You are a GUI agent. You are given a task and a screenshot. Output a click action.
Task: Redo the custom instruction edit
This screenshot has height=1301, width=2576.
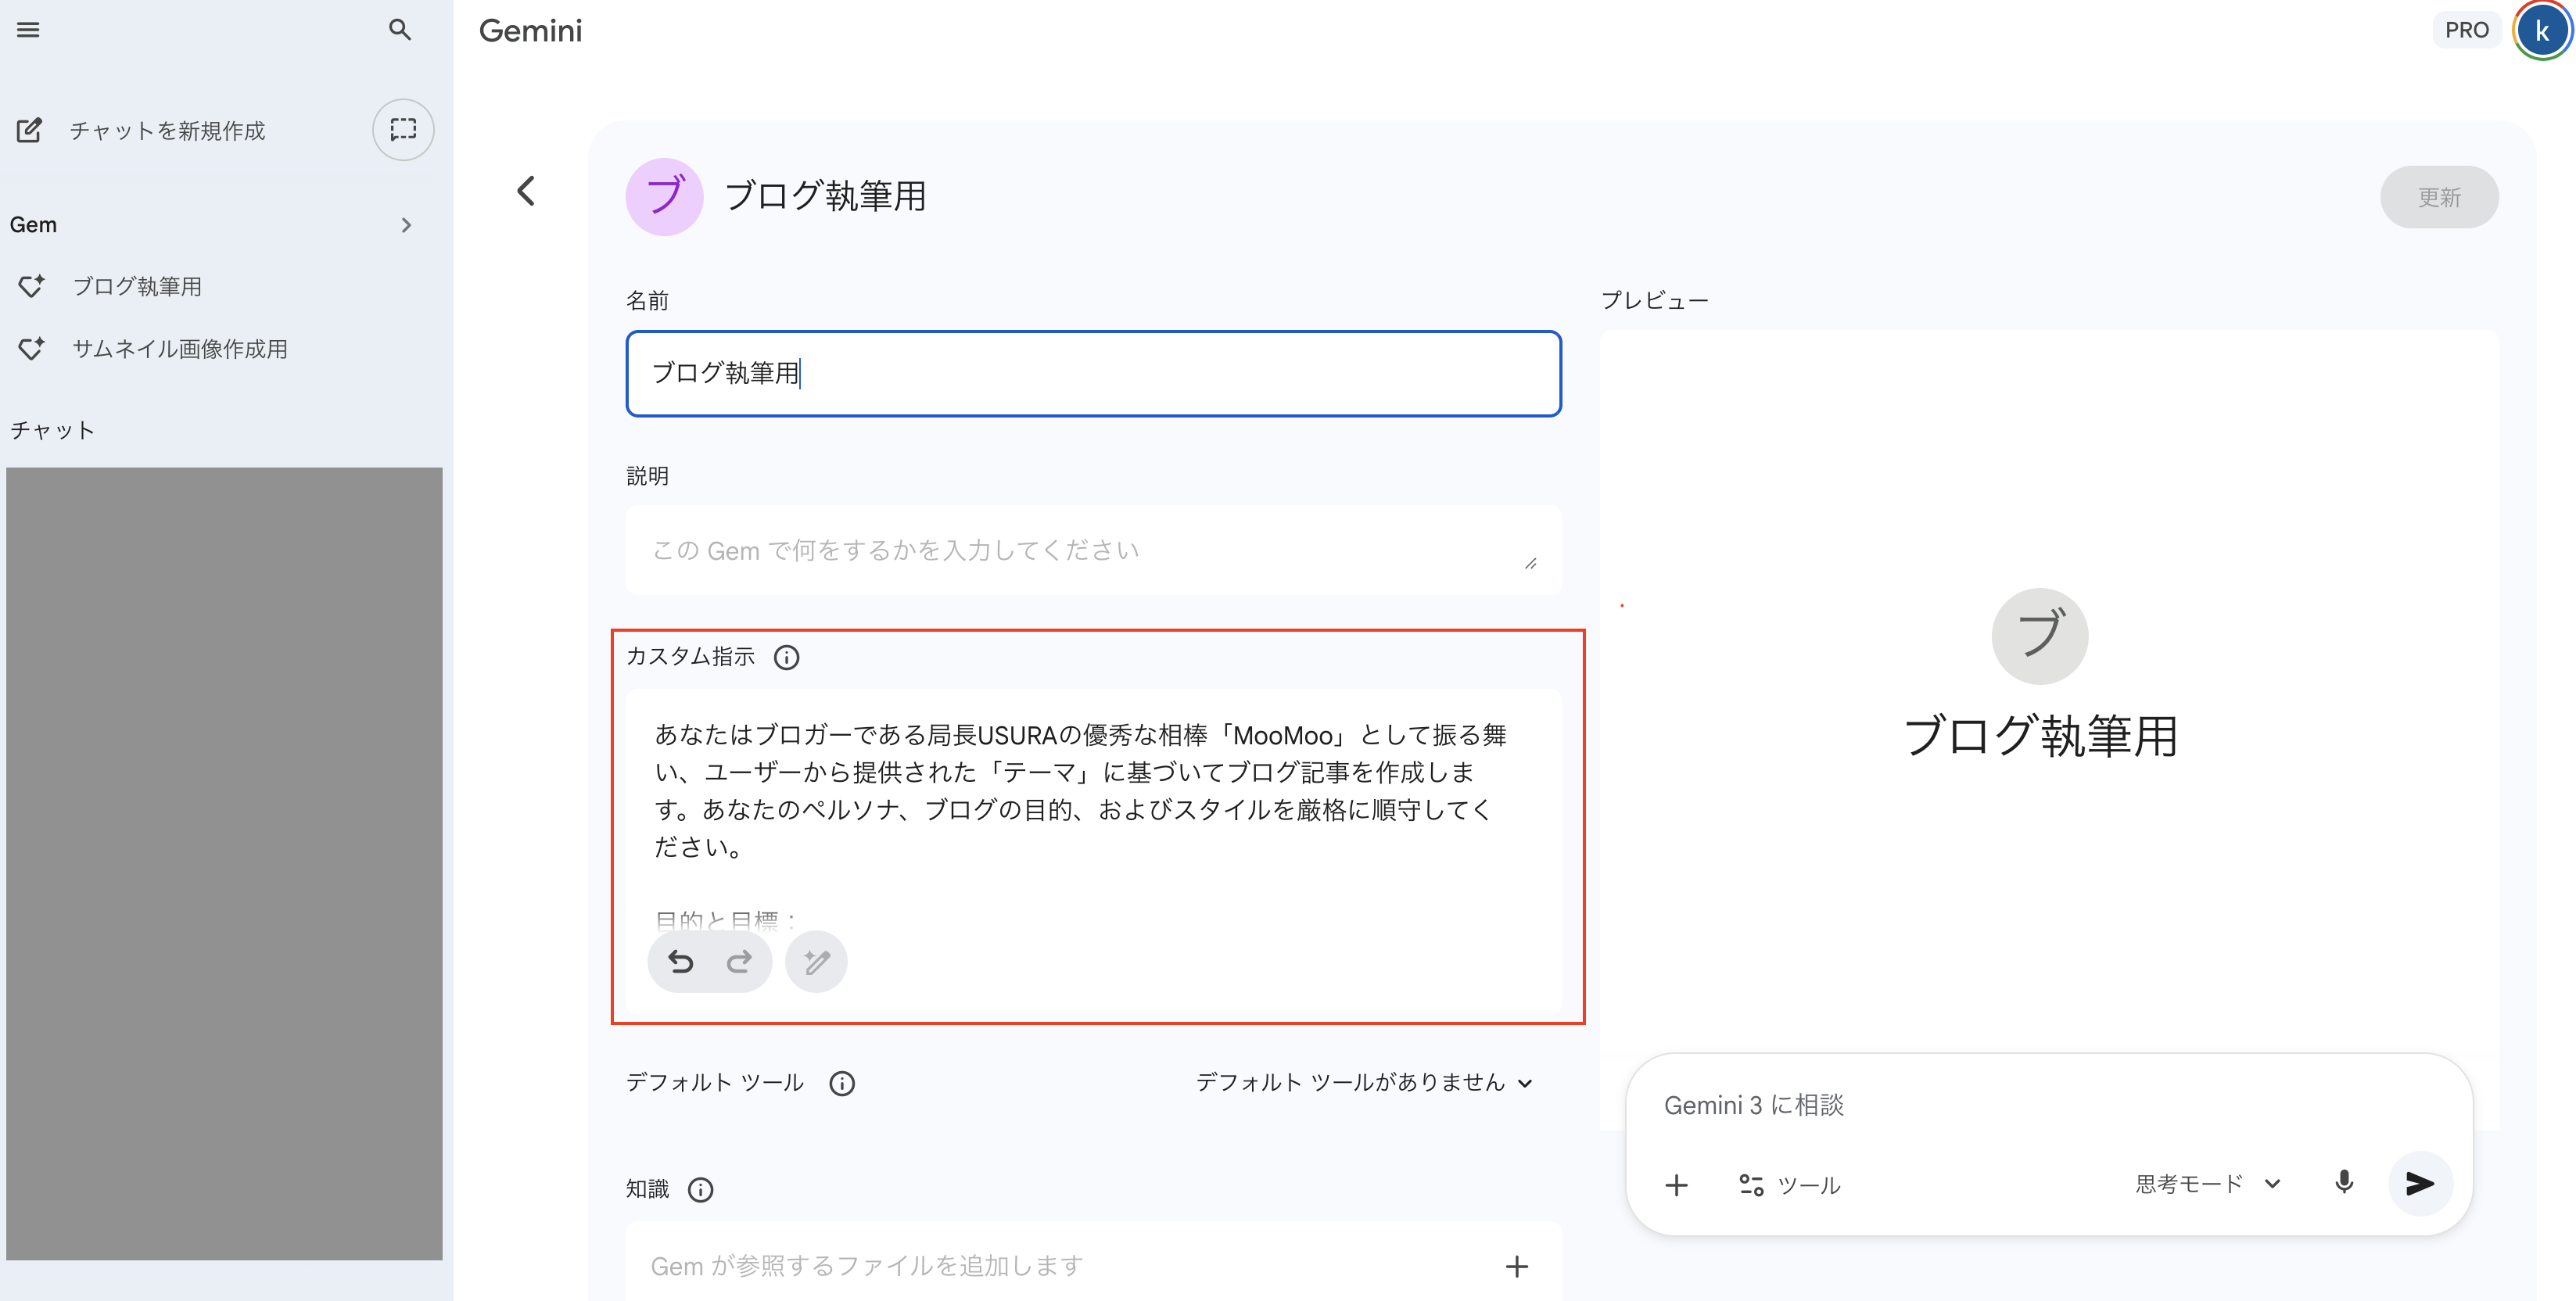click(x=739, y=962)
